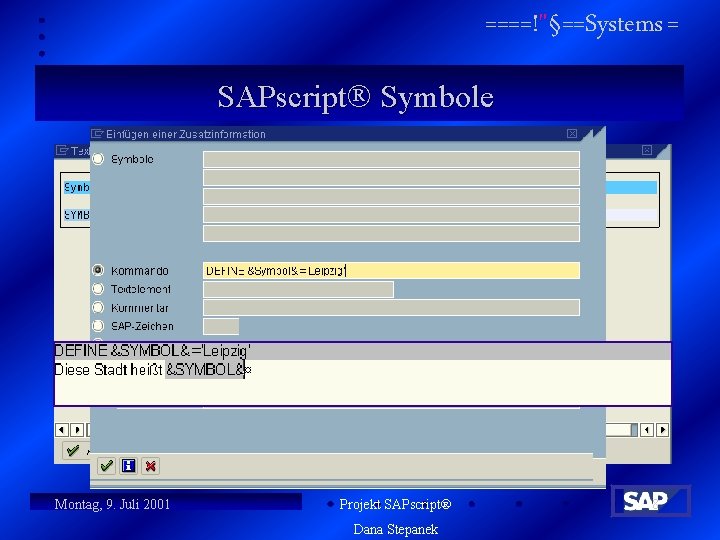Click the date Montag, 9. Juli 2001
The width and height of the screenshot is (720, 540).
tap(112, 504)
